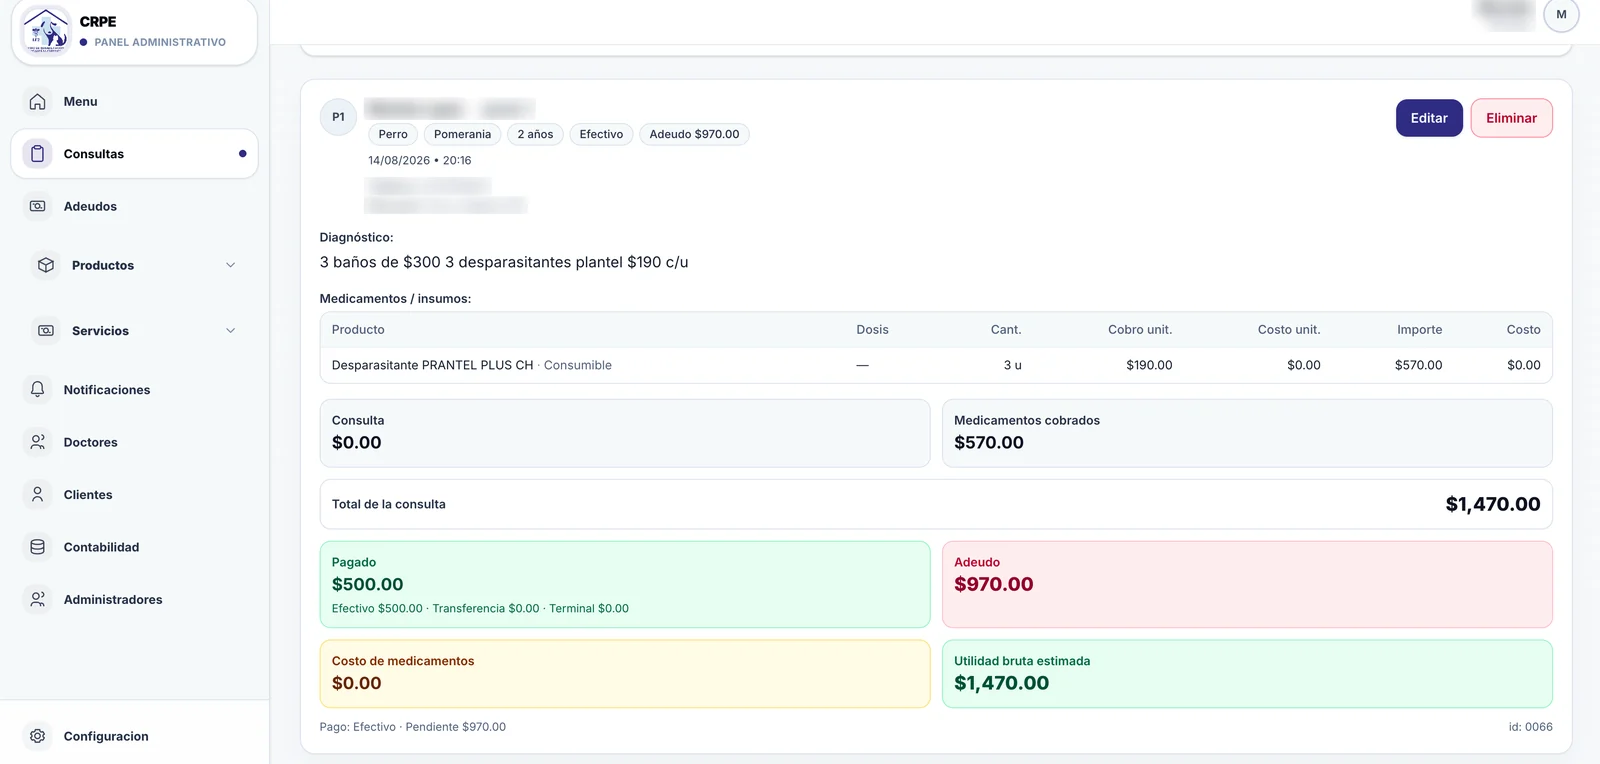
Task: Open the Administradores section
Action: (x=134, y=600)
